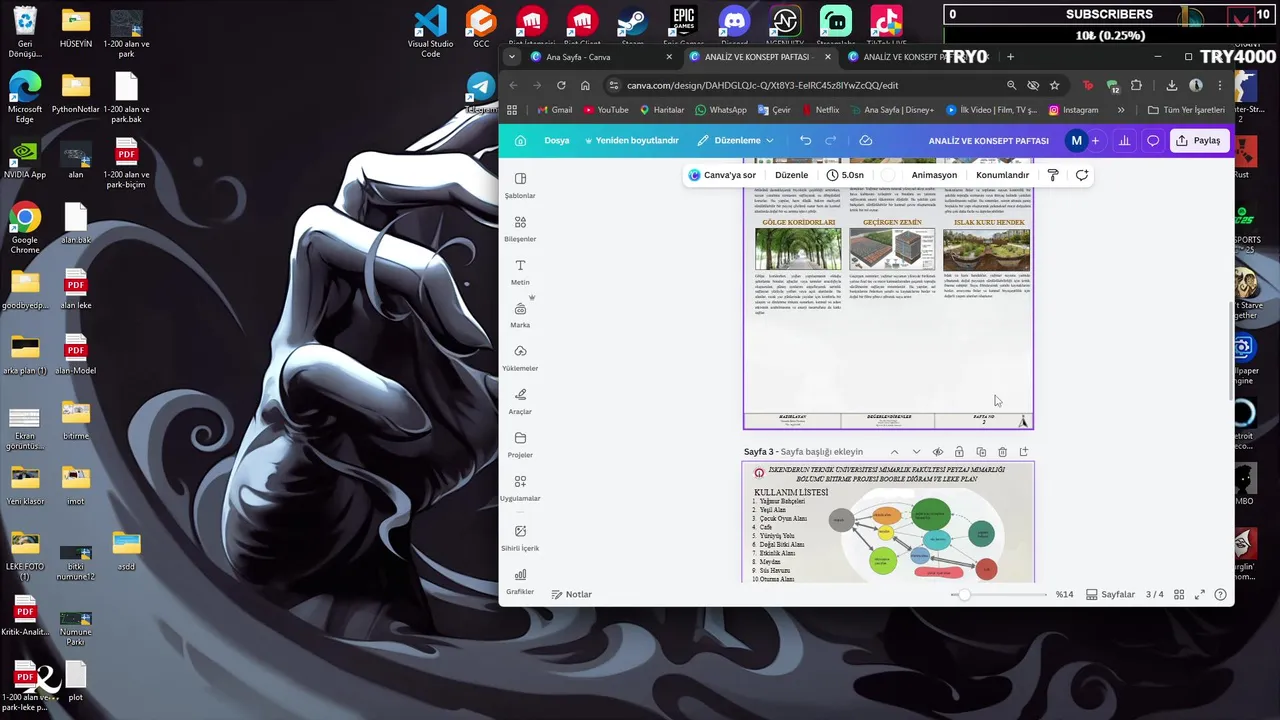This screenshot has height=720, width=1280.
Task: Click Yeniden boyutlandır resize button
Action: [x=632, y=141]
